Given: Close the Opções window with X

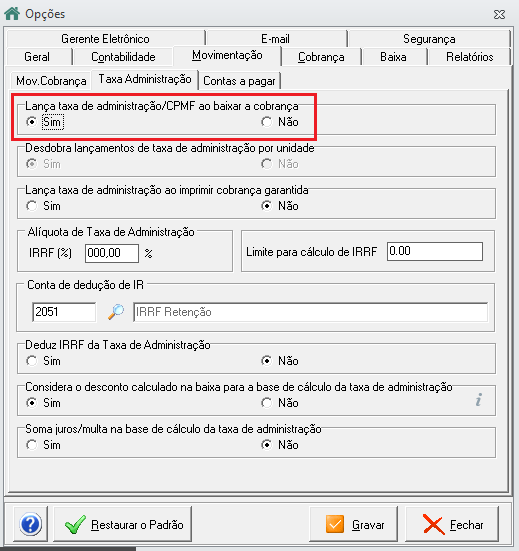Looking at the screenshot, I should click(499, 14).
